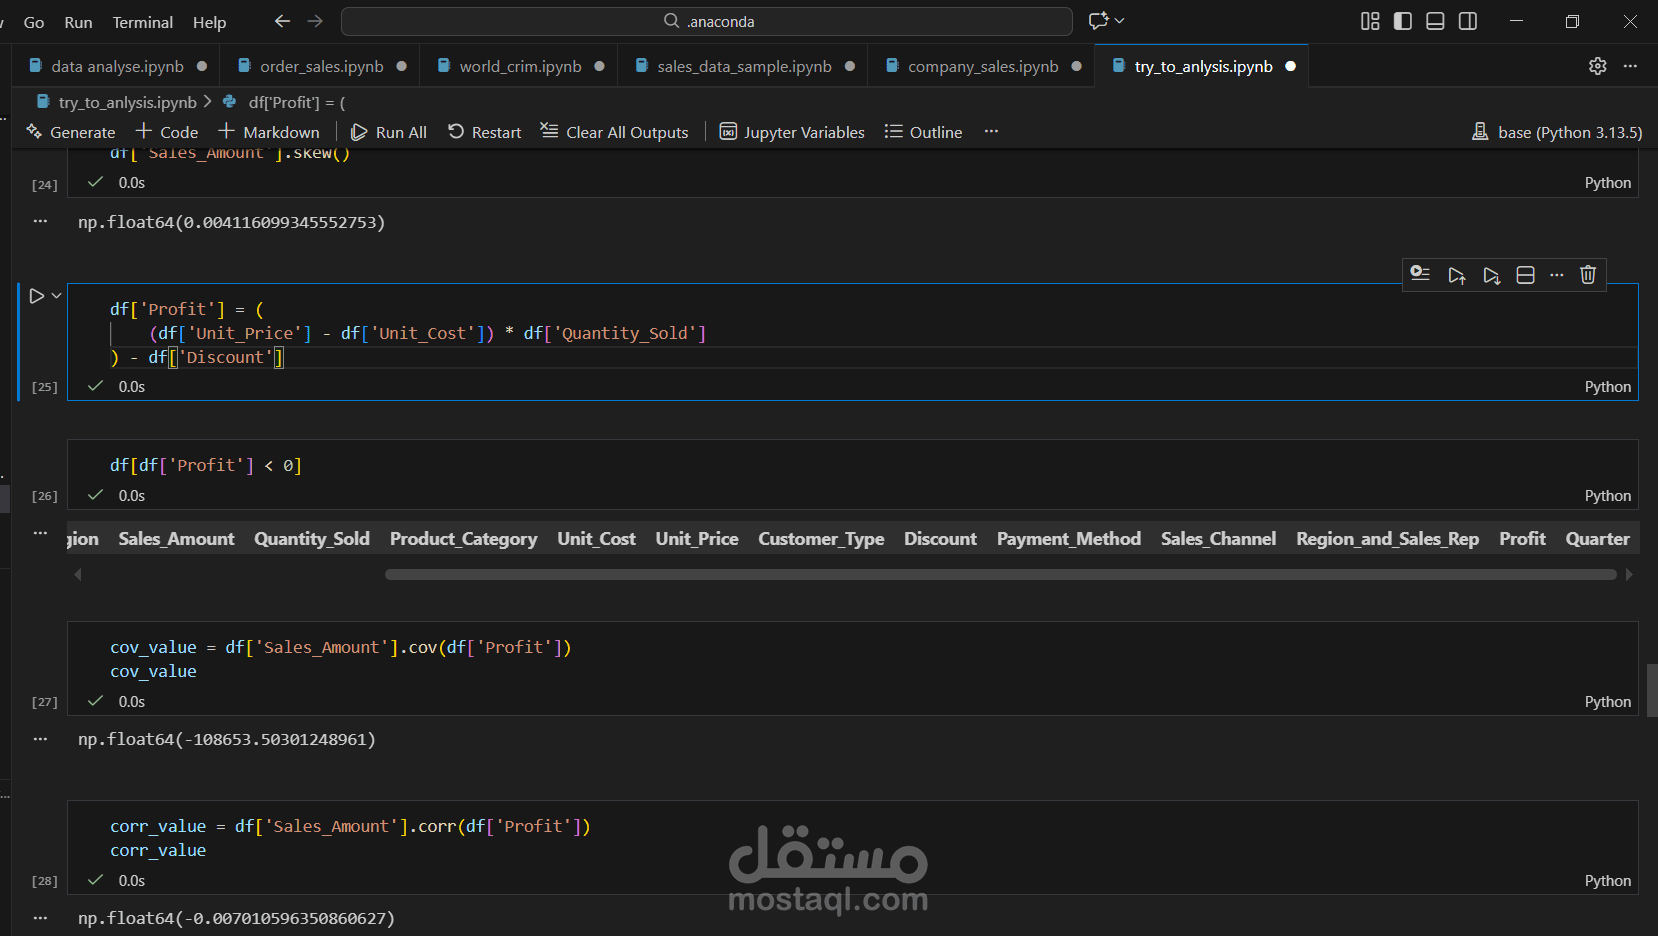Open the Terminal menu

coord(142,22)
